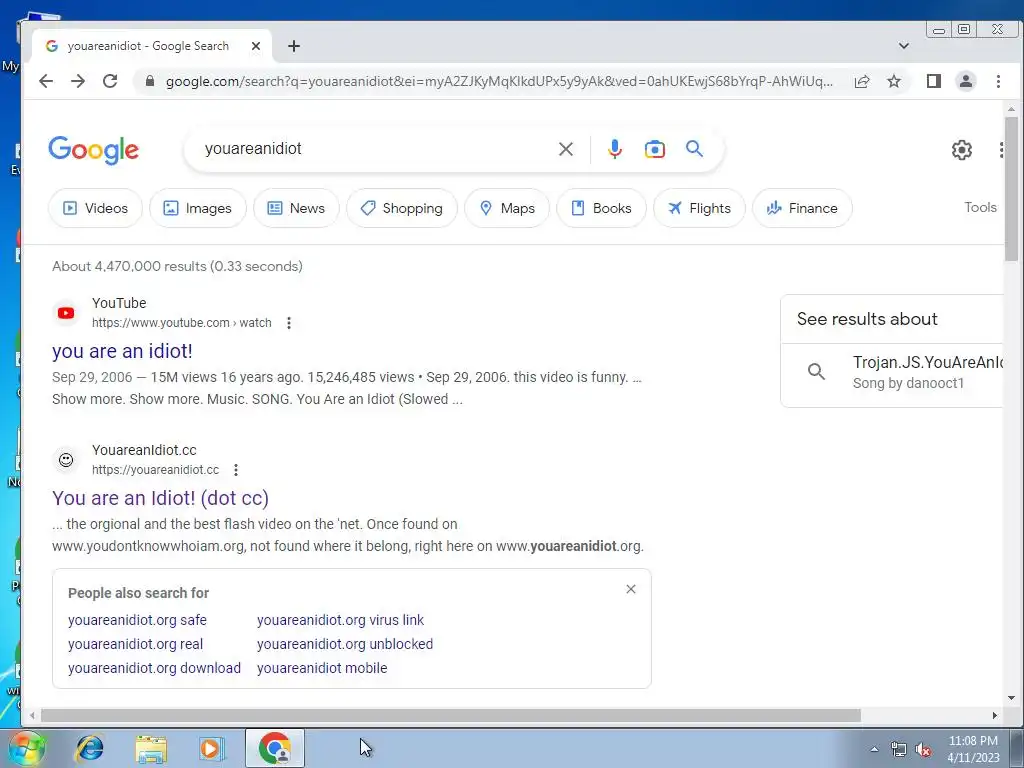Image resolution: width=1024 pixels, height=768 pixels.
Task: Open the Chrome profile avatar
Action: pyautogui.click(x=966, y=81)
